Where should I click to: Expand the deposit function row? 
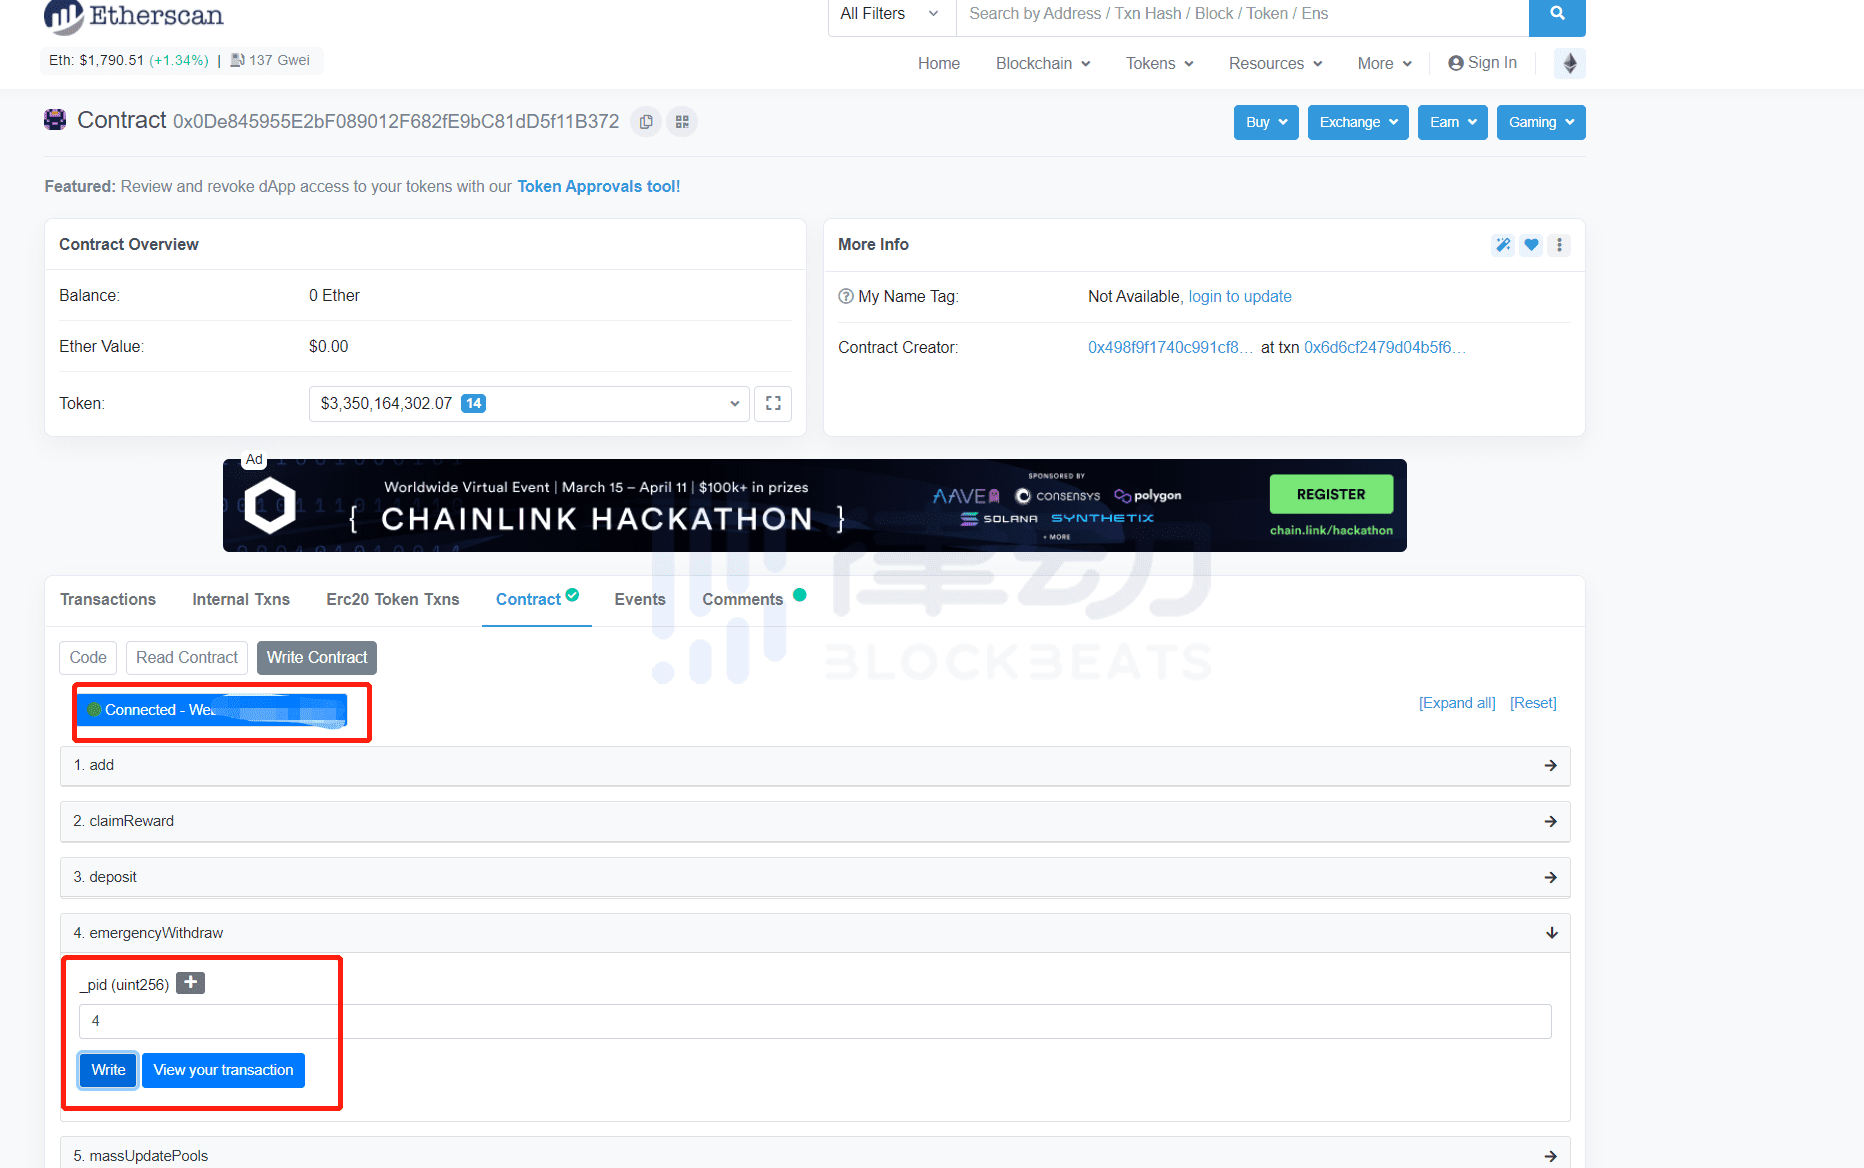815,877
